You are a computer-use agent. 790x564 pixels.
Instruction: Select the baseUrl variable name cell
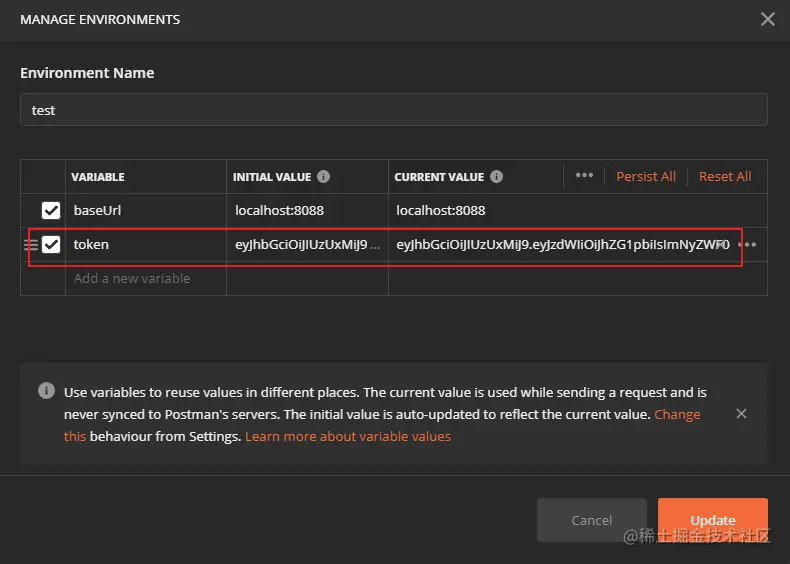point(146,210)
